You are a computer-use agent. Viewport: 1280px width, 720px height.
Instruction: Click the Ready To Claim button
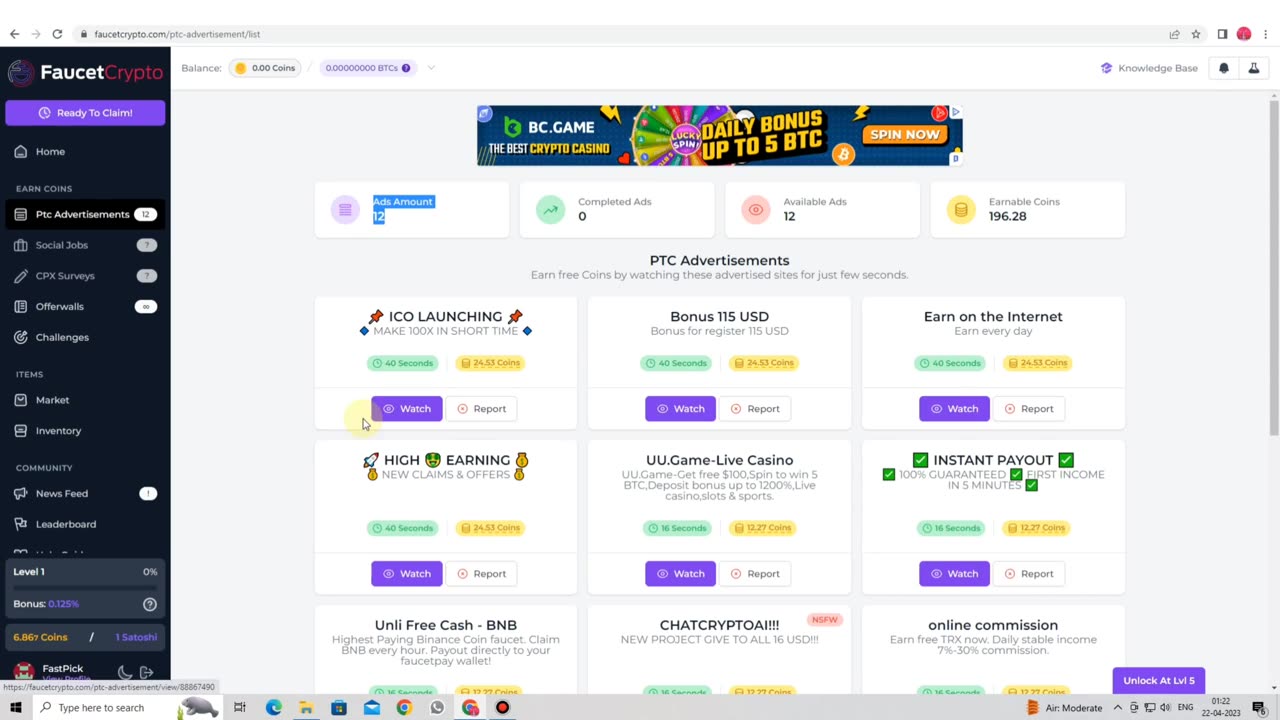(85, 113)
